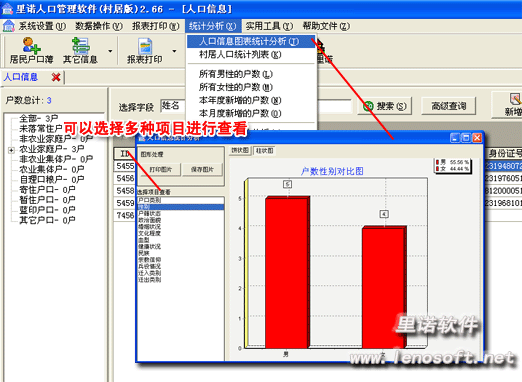
Task: Click the app logo icon beside 系统设置
Action: click(x=9, y=26)
